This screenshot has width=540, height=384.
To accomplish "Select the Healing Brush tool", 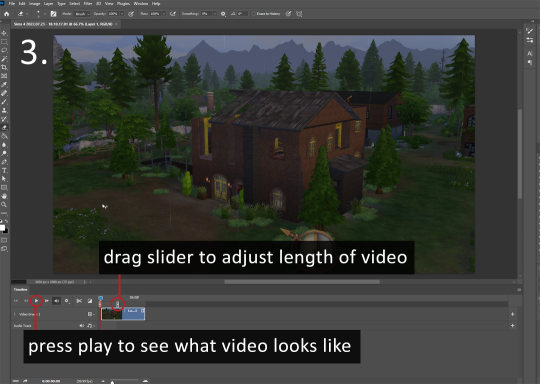I will pyautogui.click(x=4, y=93).
